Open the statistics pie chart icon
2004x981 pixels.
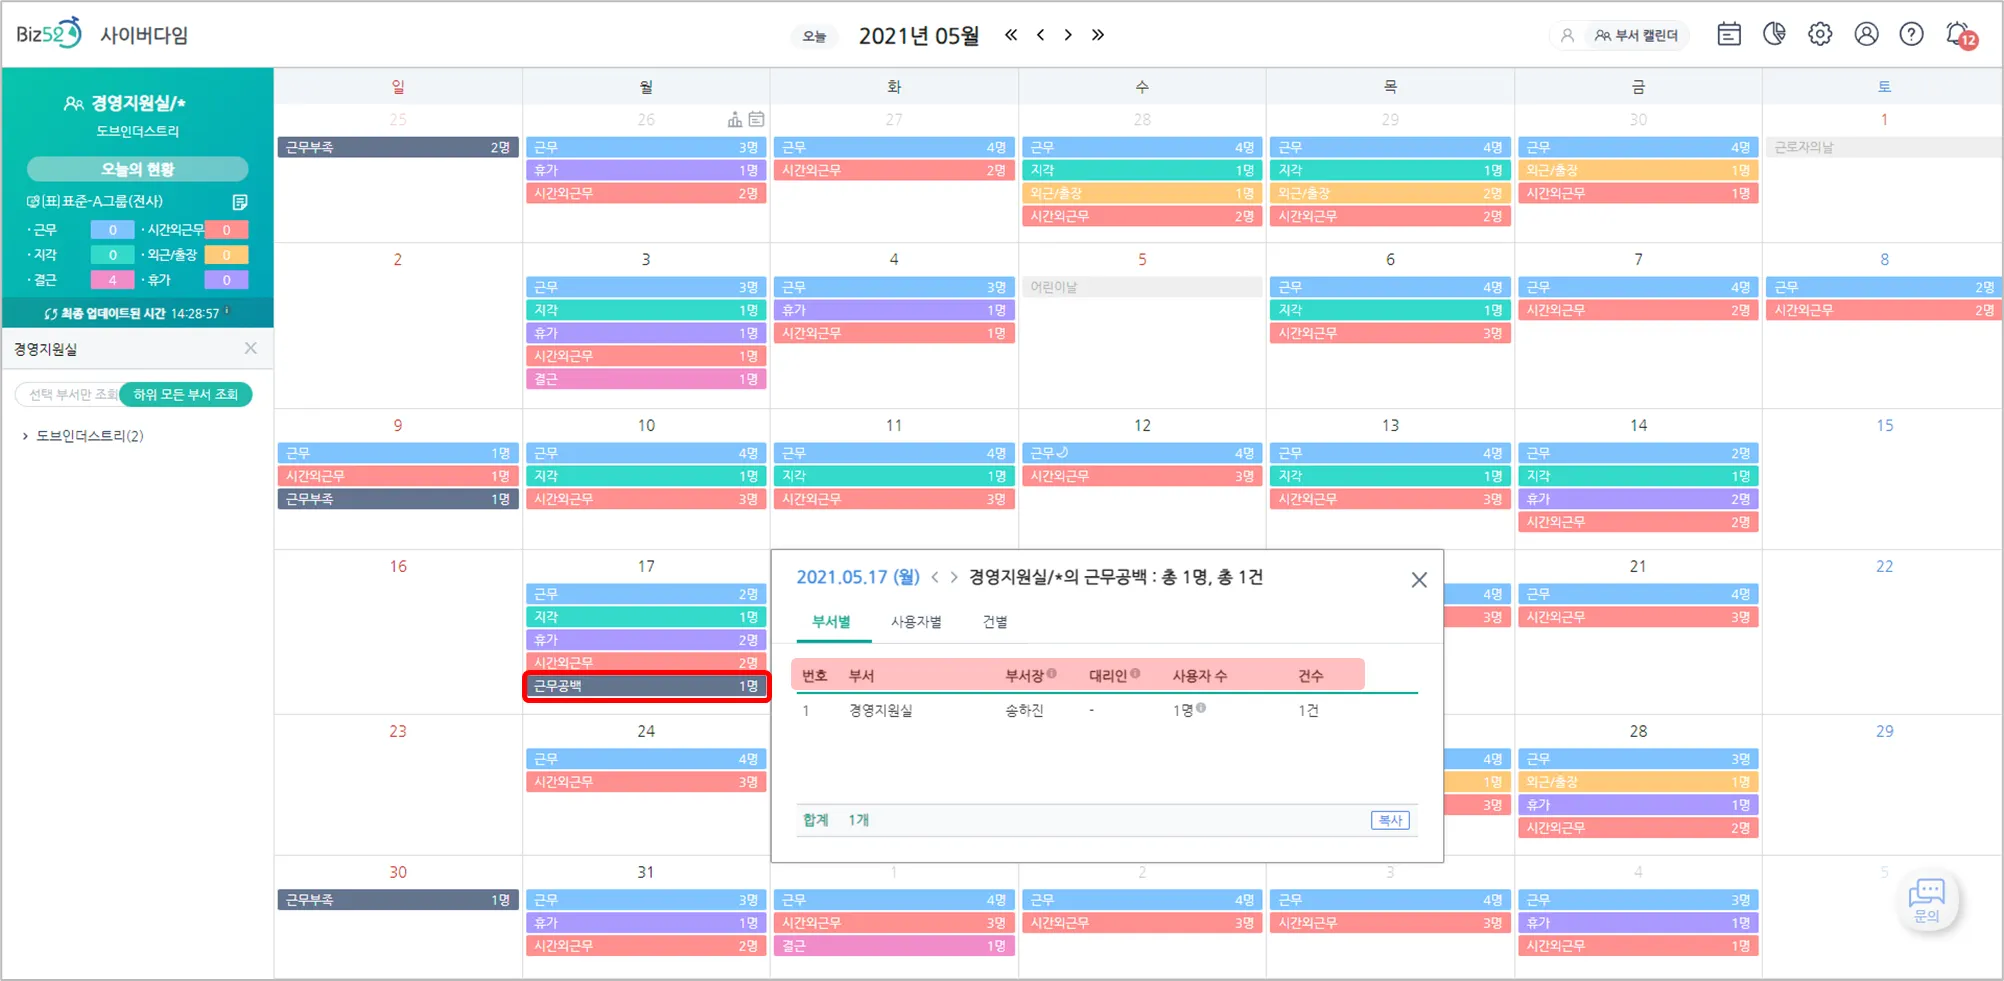point(1774,34)
